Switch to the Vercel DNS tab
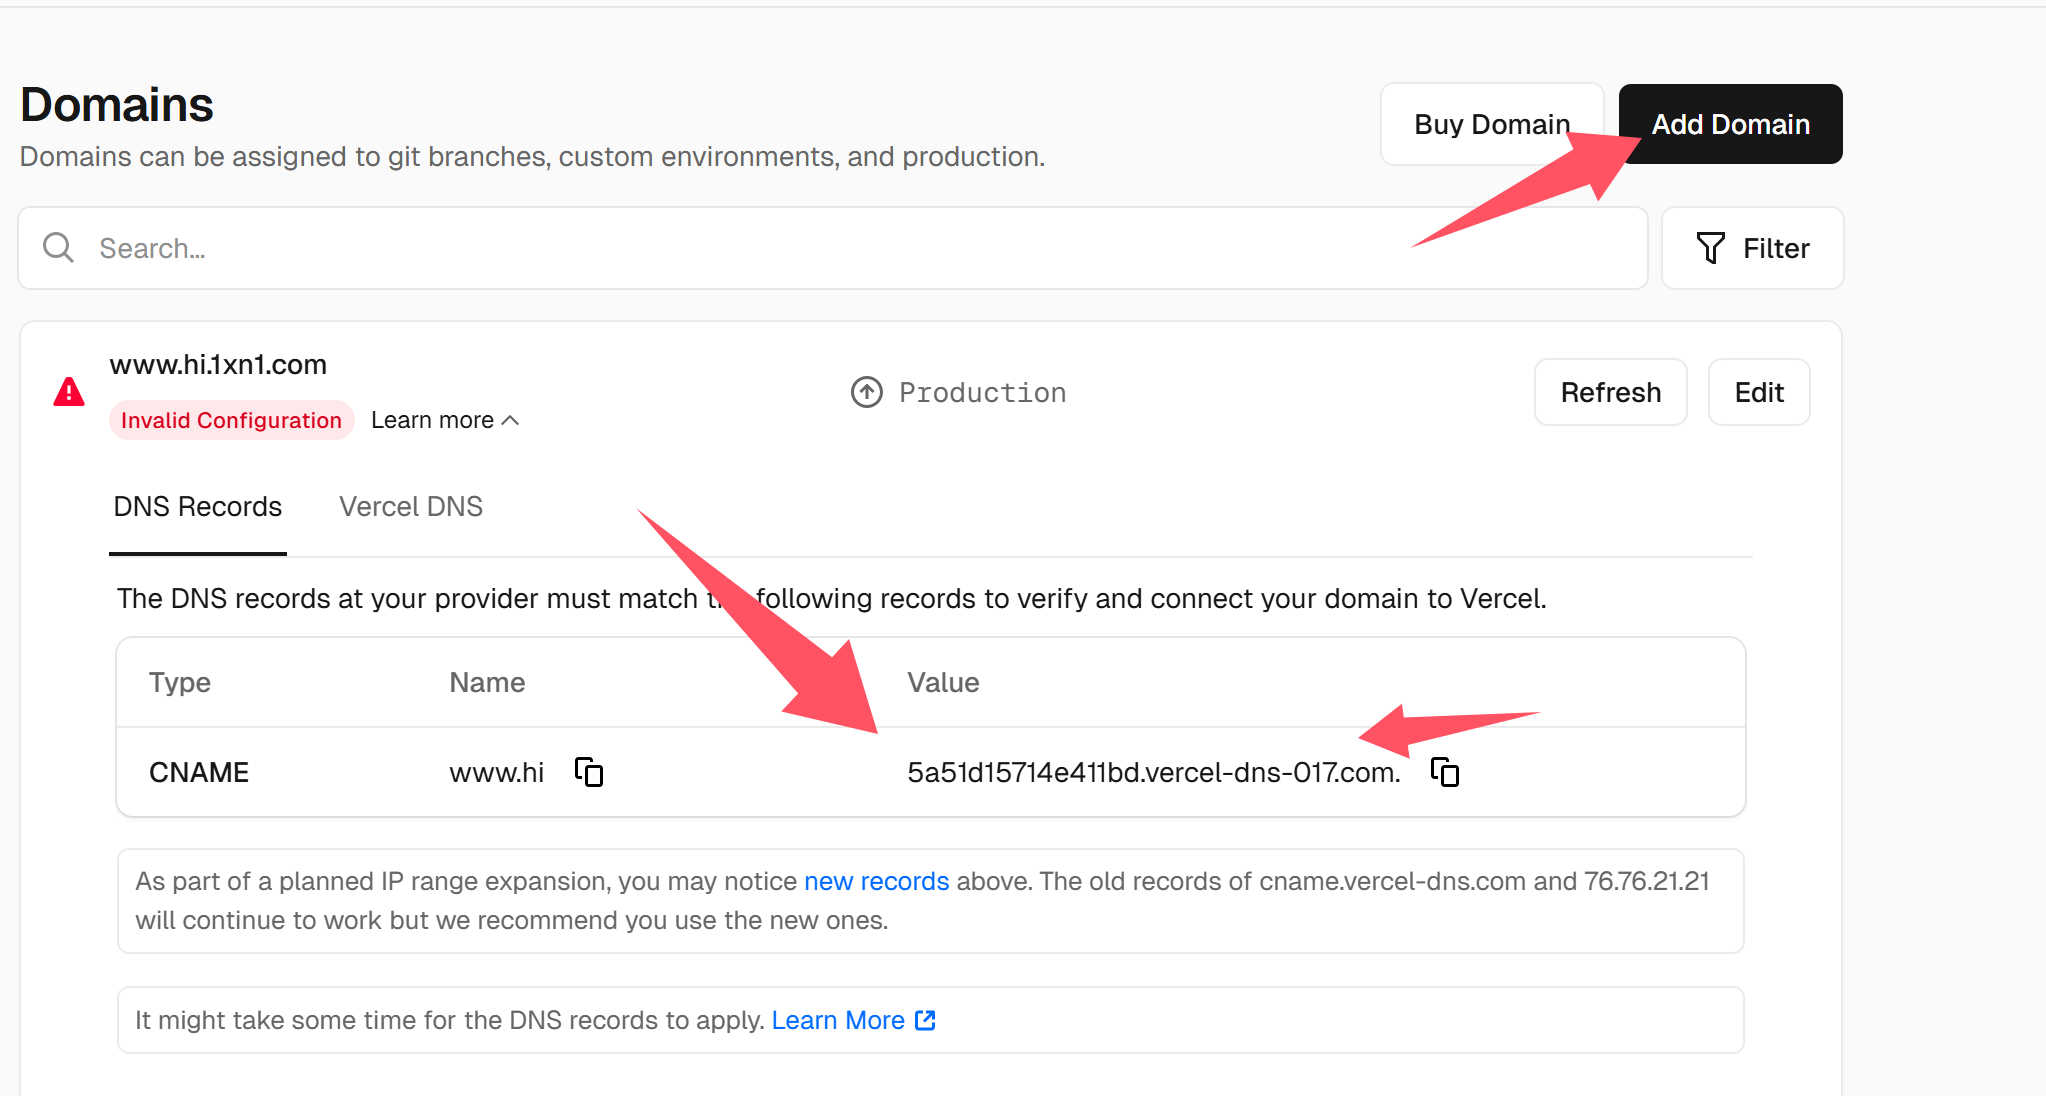 pos(410,507)
